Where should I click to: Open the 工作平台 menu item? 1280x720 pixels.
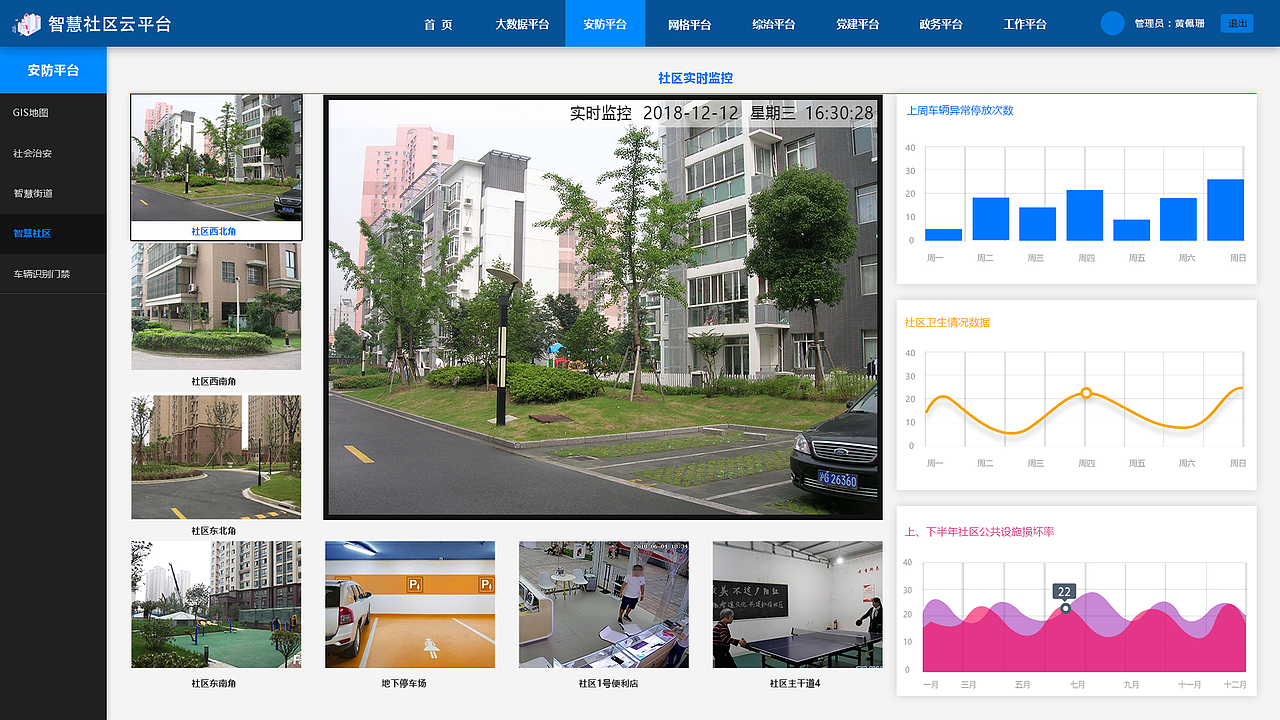[1025, 24]
